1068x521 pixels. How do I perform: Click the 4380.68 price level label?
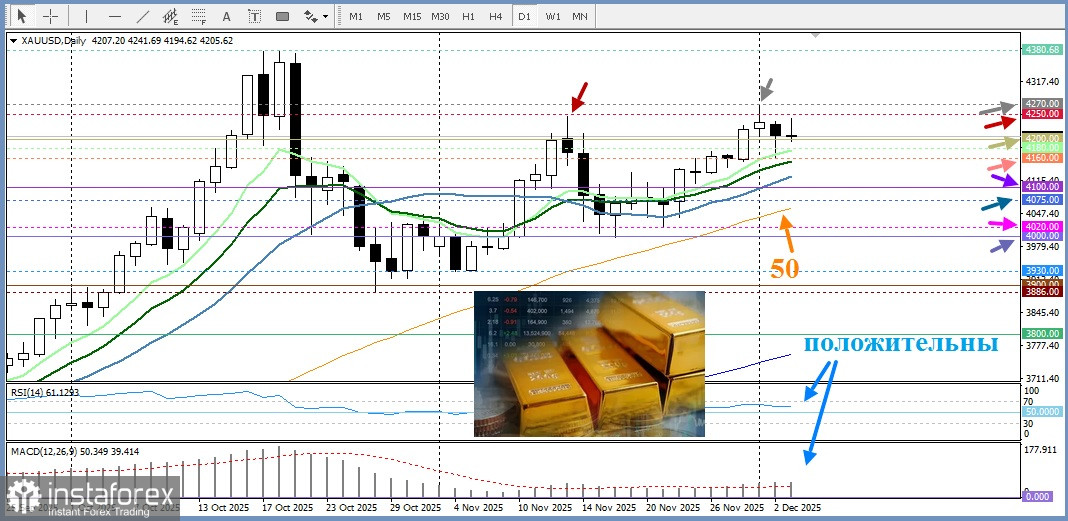[1041, 50]
